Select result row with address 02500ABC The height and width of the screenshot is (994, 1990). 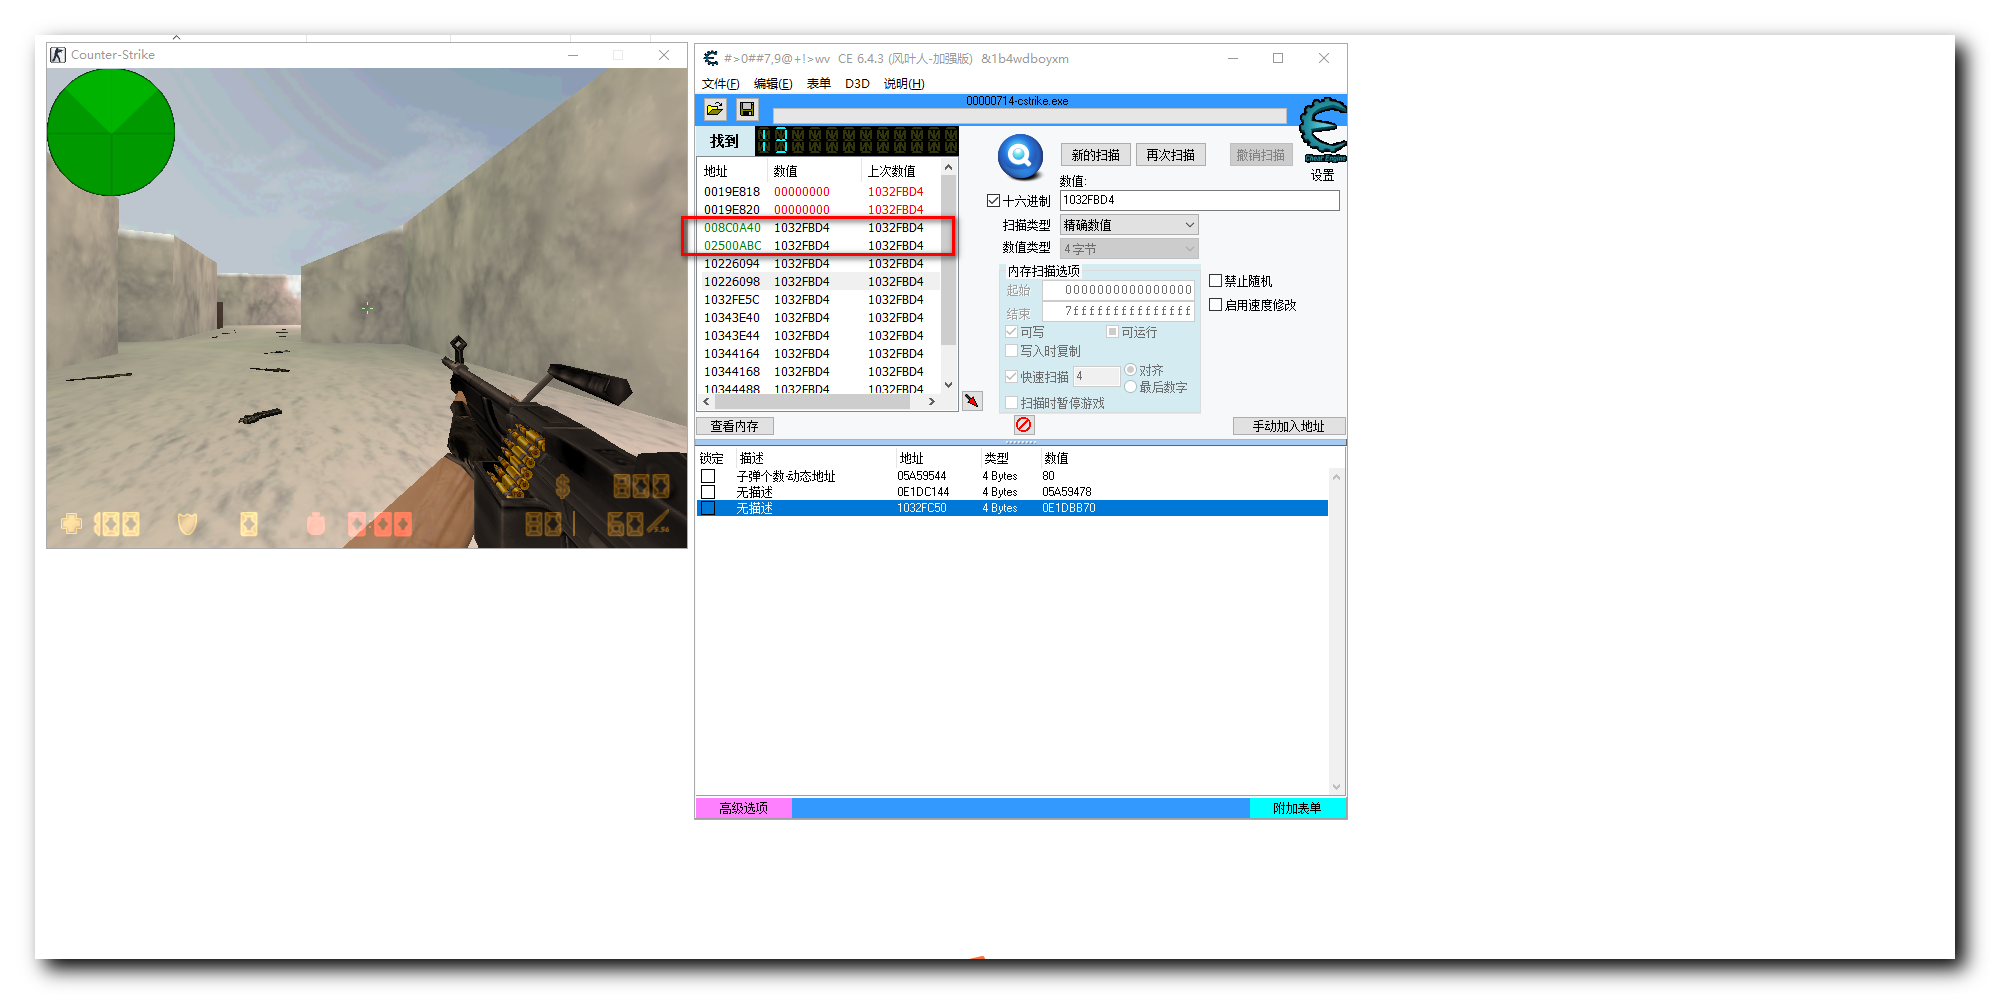[x=819, y=246]
